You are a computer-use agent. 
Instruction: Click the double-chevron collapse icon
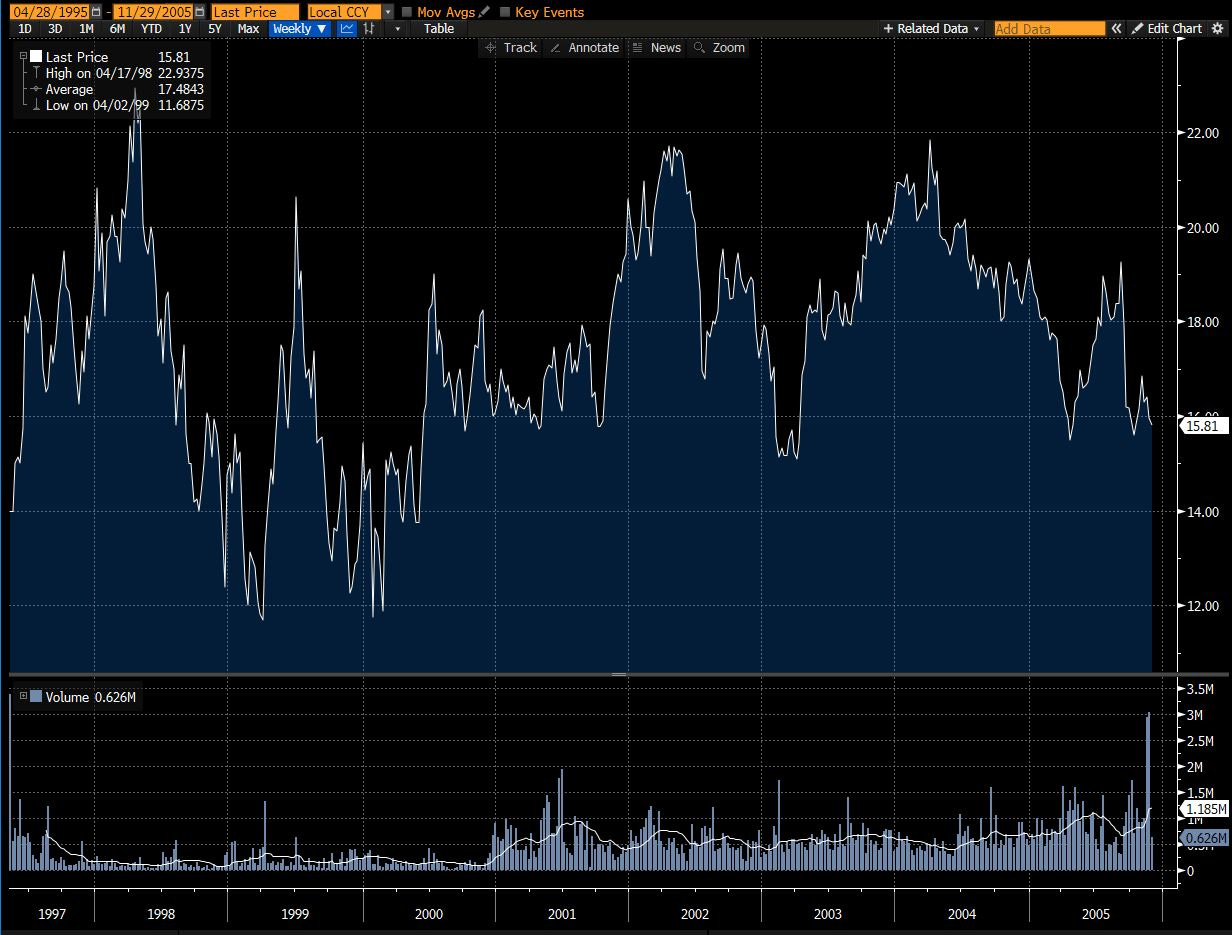pyautogui.click(x=1117, y=29)
